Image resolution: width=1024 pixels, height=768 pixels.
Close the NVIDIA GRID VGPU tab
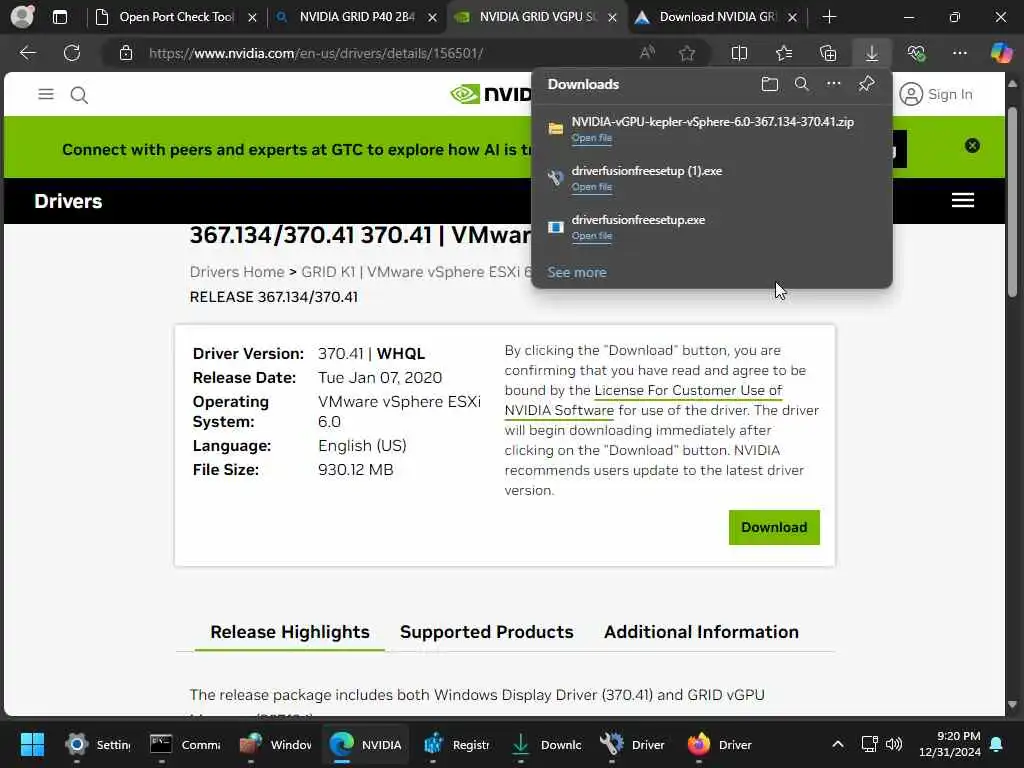612,18
